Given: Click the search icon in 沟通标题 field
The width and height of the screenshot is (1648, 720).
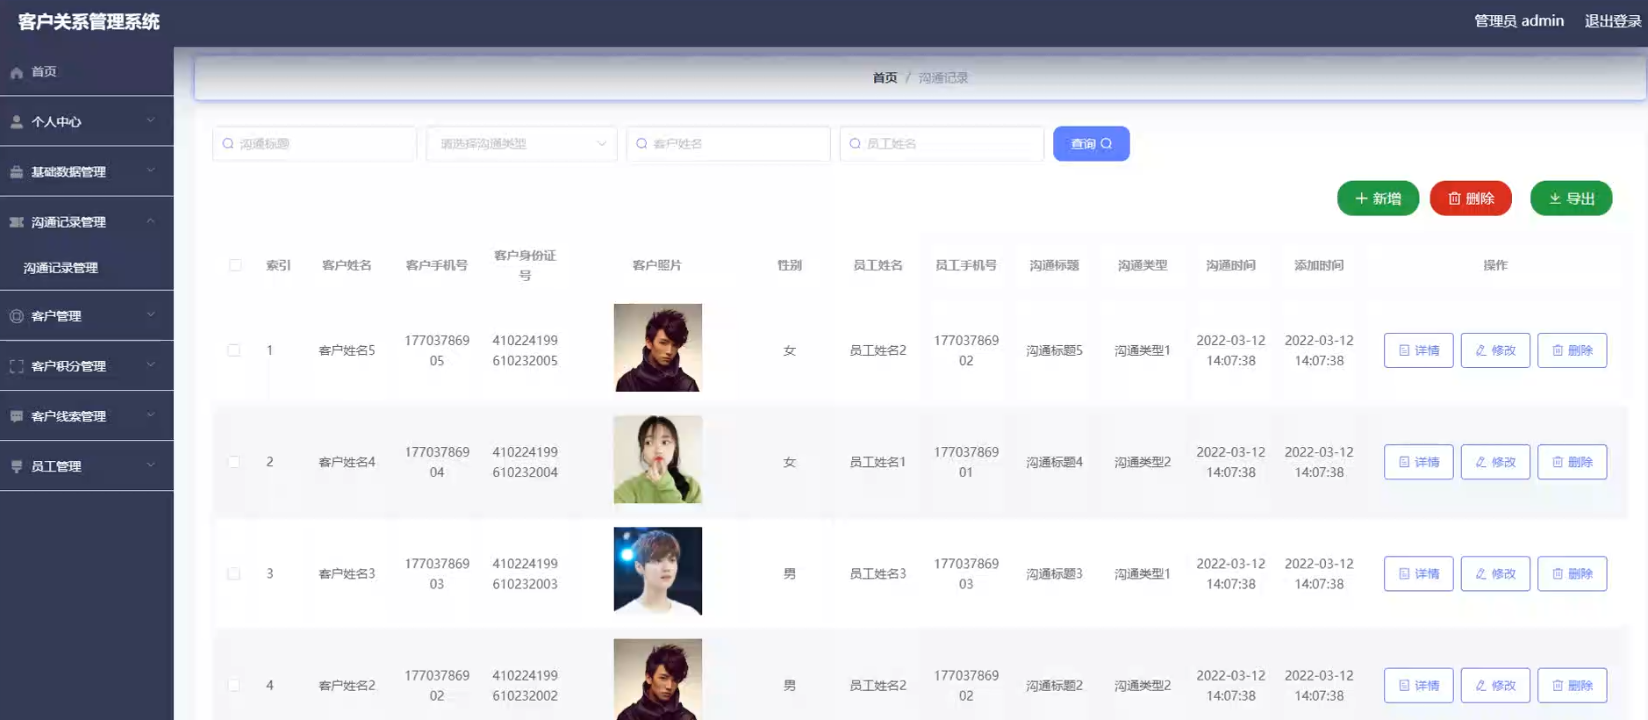Looking at the screenshot, I should point(228,144).
